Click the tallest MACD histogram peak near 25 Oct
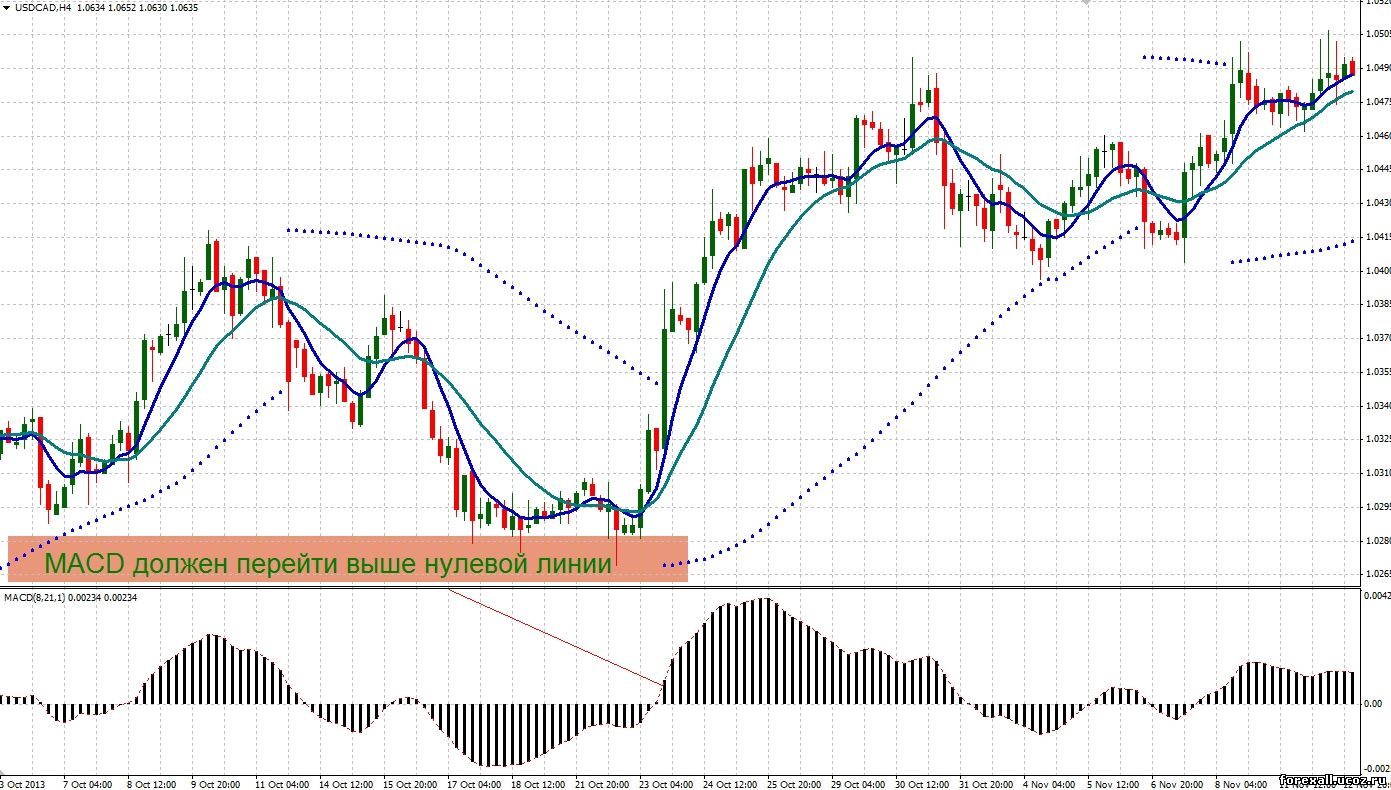This screenshot has height=790, width=1391. tap(765, 602)
